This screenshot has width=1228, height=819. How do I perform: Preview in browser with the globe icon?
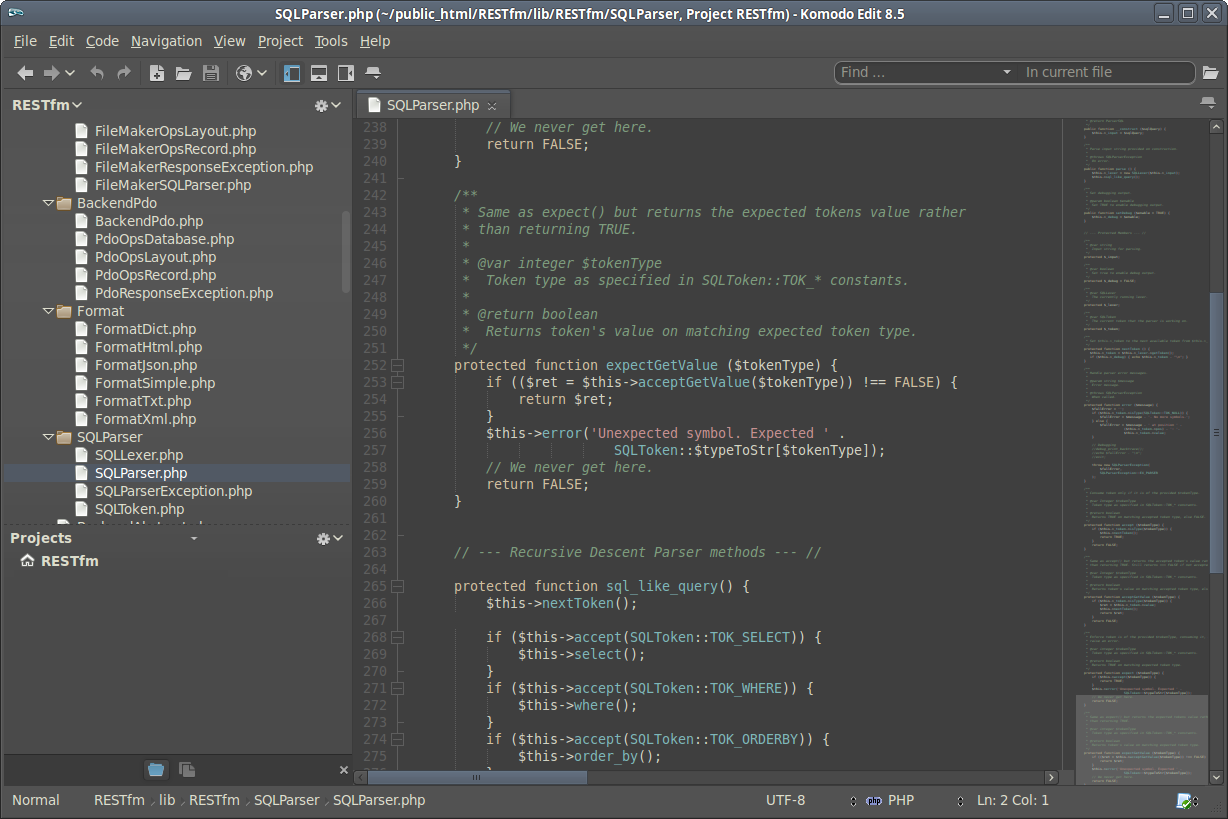(x=244, y=73)
